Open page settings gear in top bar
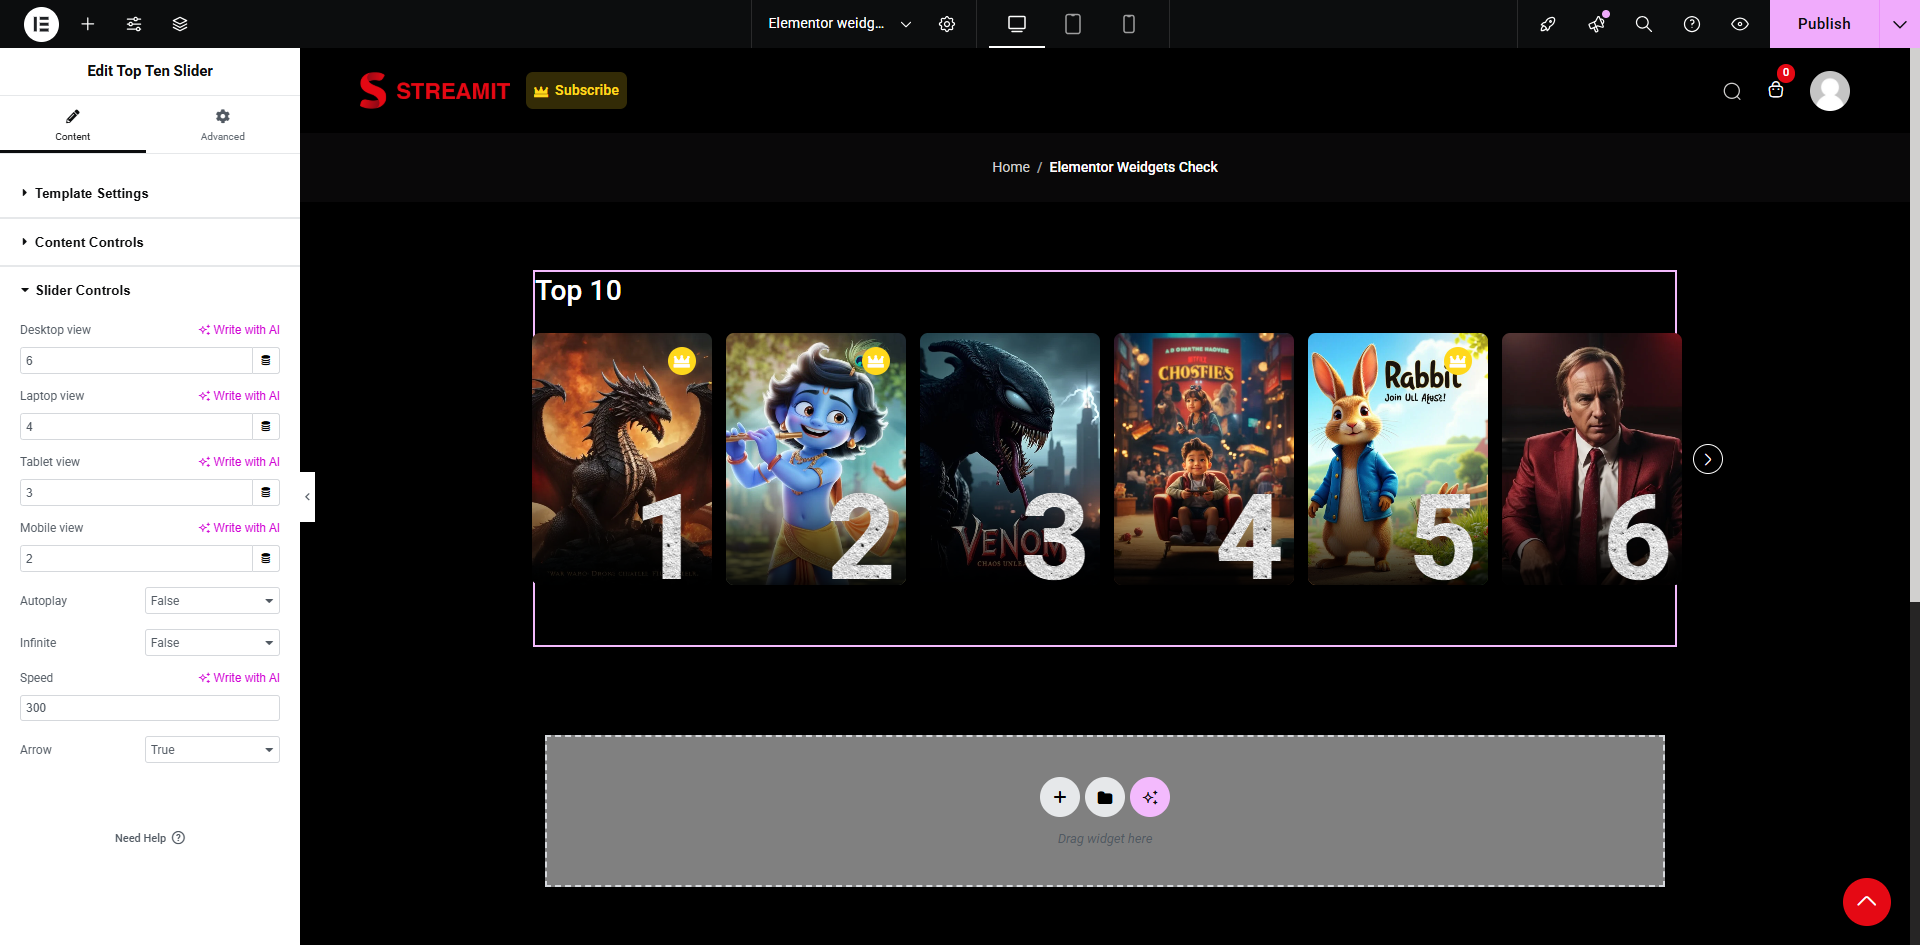 [947, 24]
